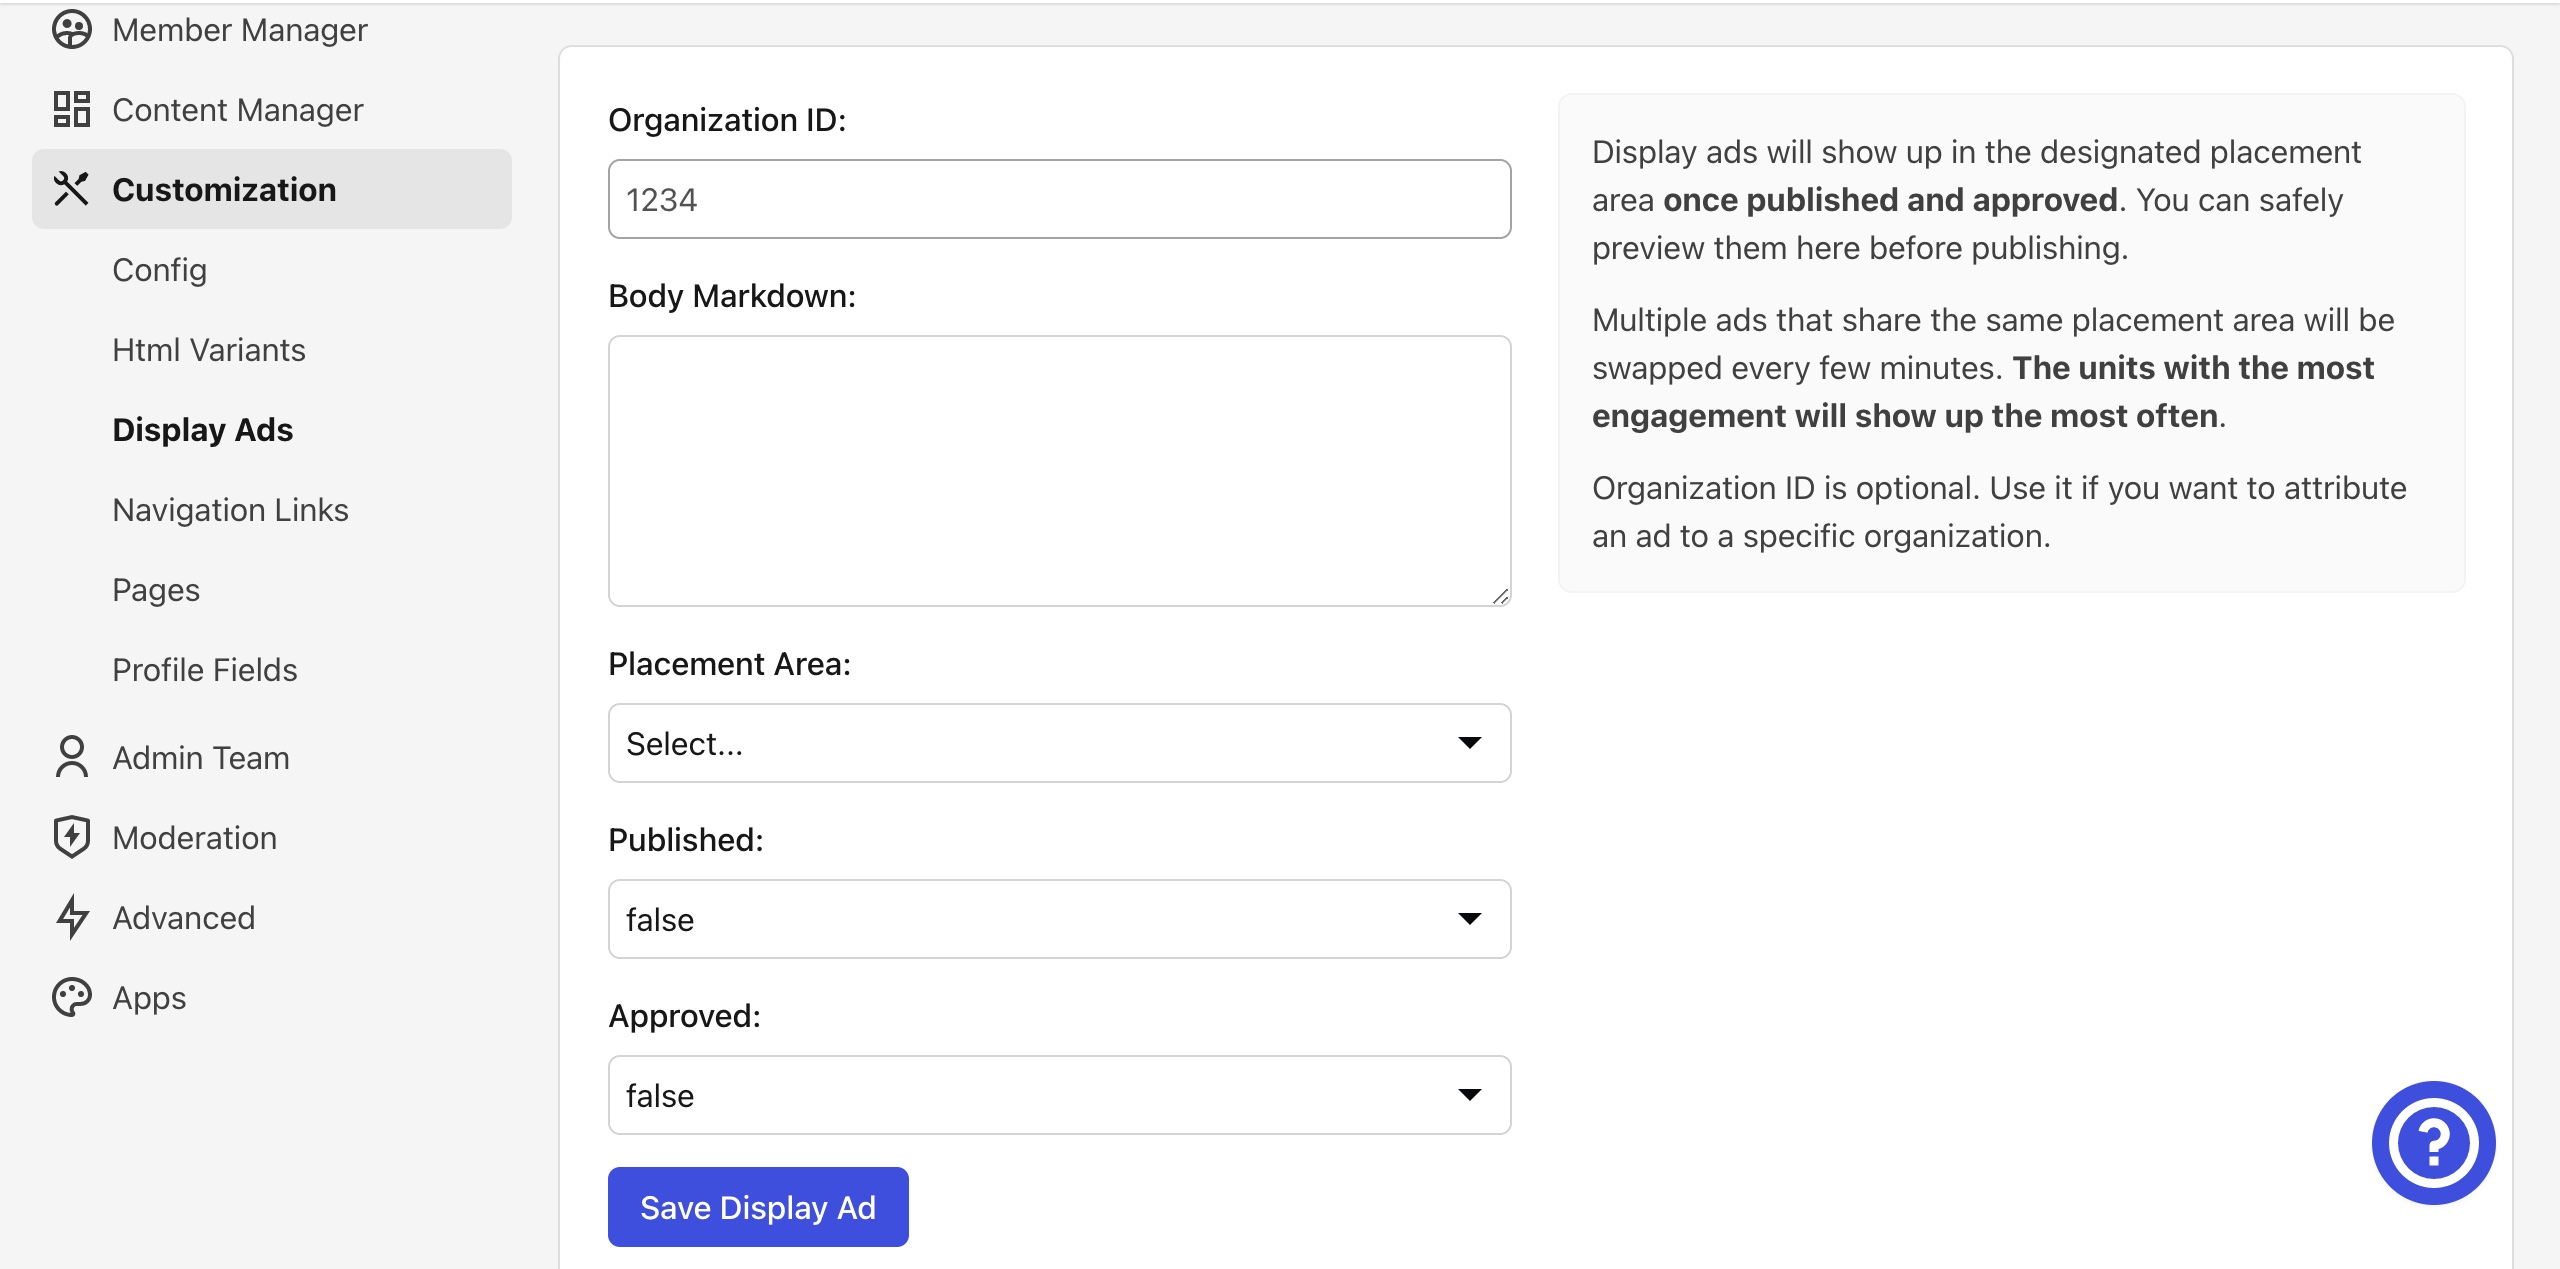Open the Navigation Links page
Image resolution: width=2560 pixels, height=1269 pixels.
click(230, 509)
